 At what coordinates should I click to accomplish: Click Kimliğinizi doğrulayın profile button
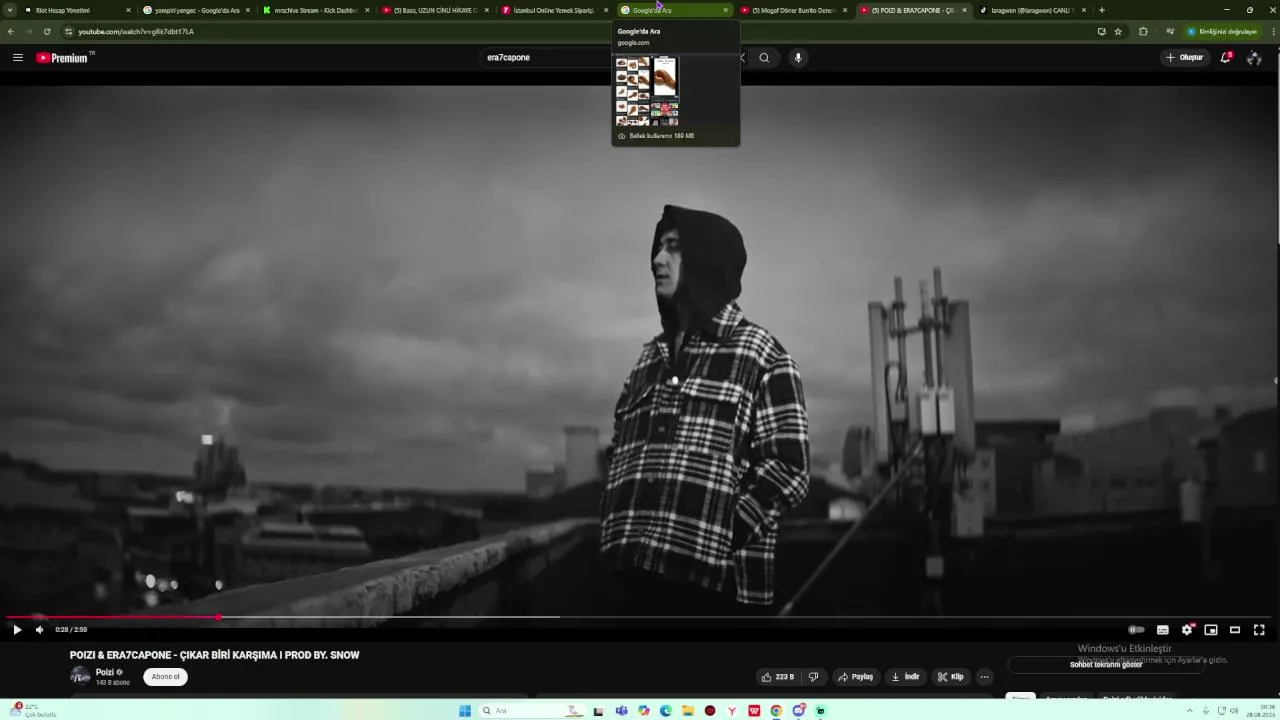(x=1221, y=31)
